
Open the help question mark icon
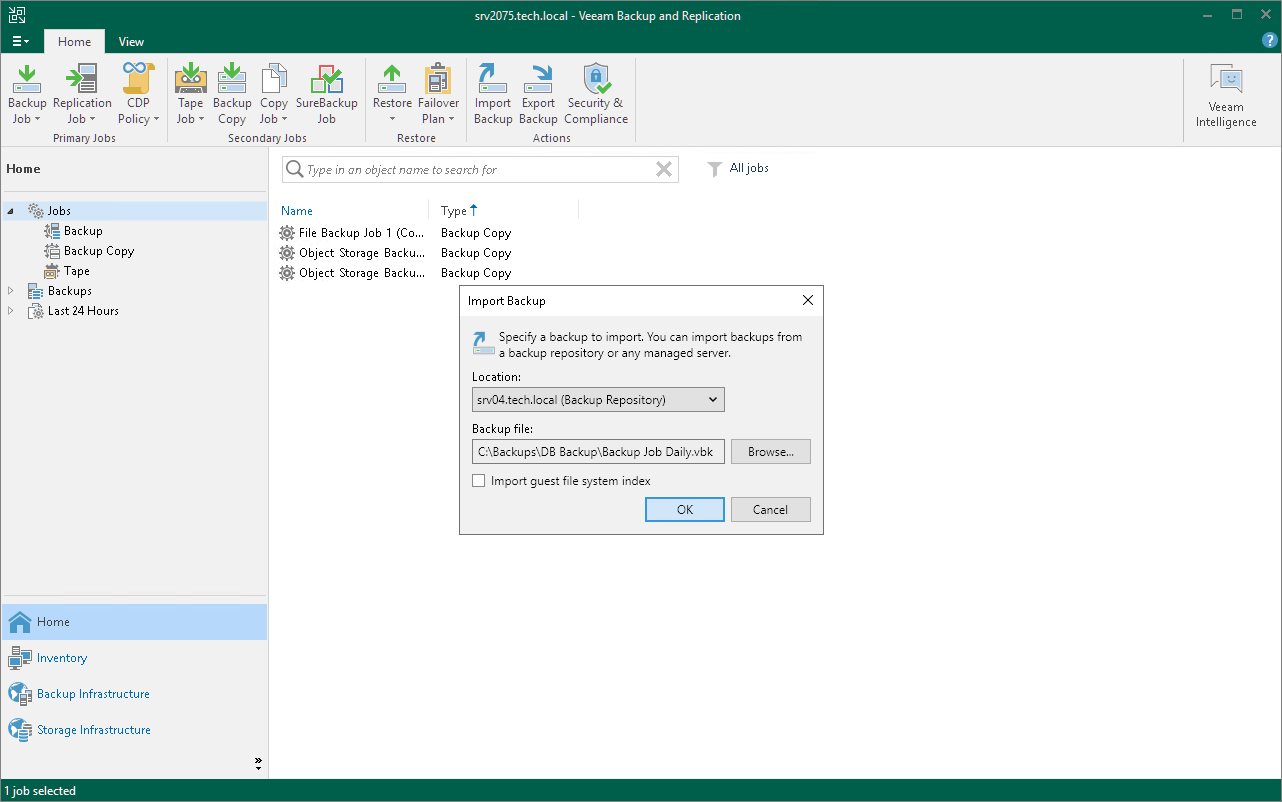1268,41
